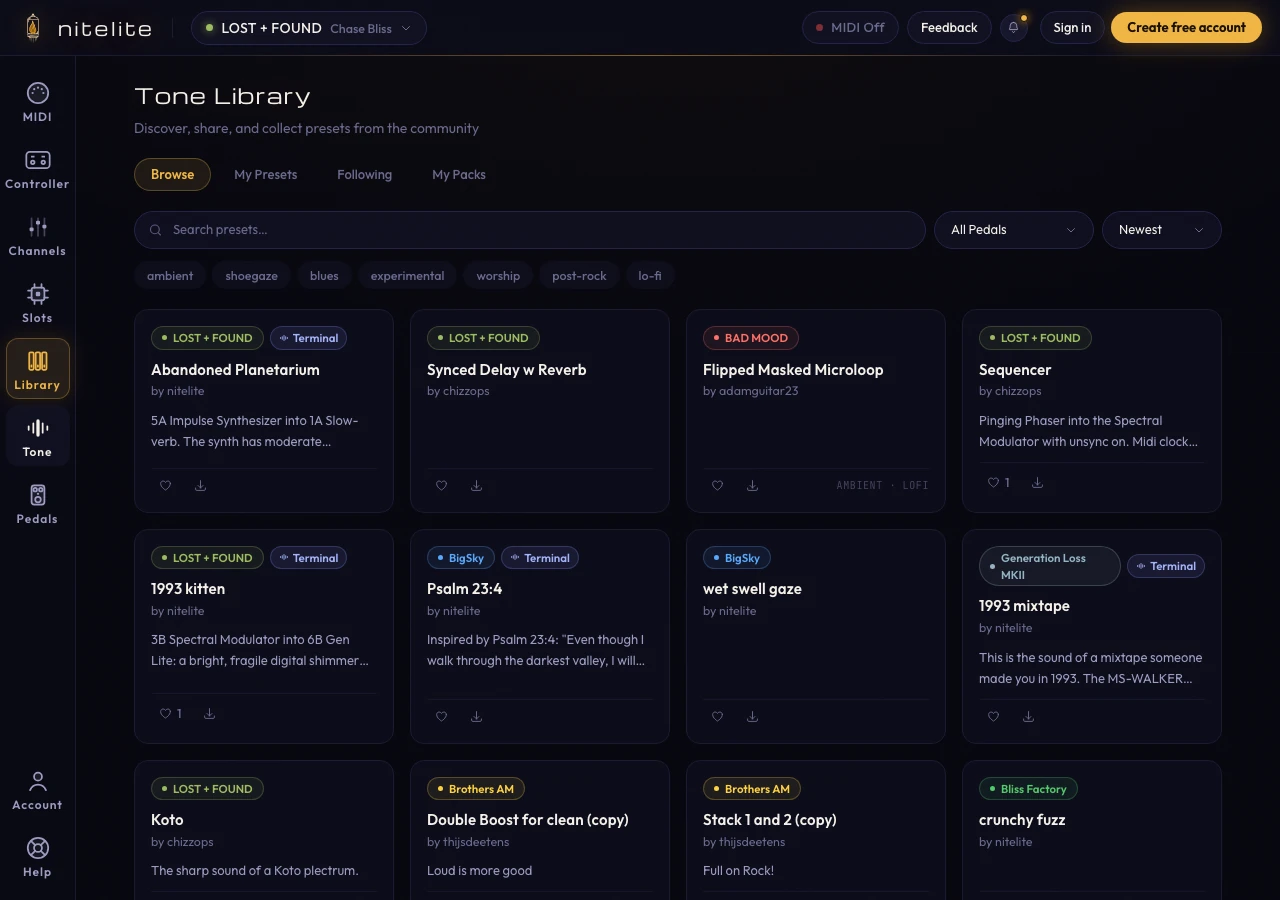Like the 1993 kitten preset
The image size is (1280, 900).
point(171,714)
